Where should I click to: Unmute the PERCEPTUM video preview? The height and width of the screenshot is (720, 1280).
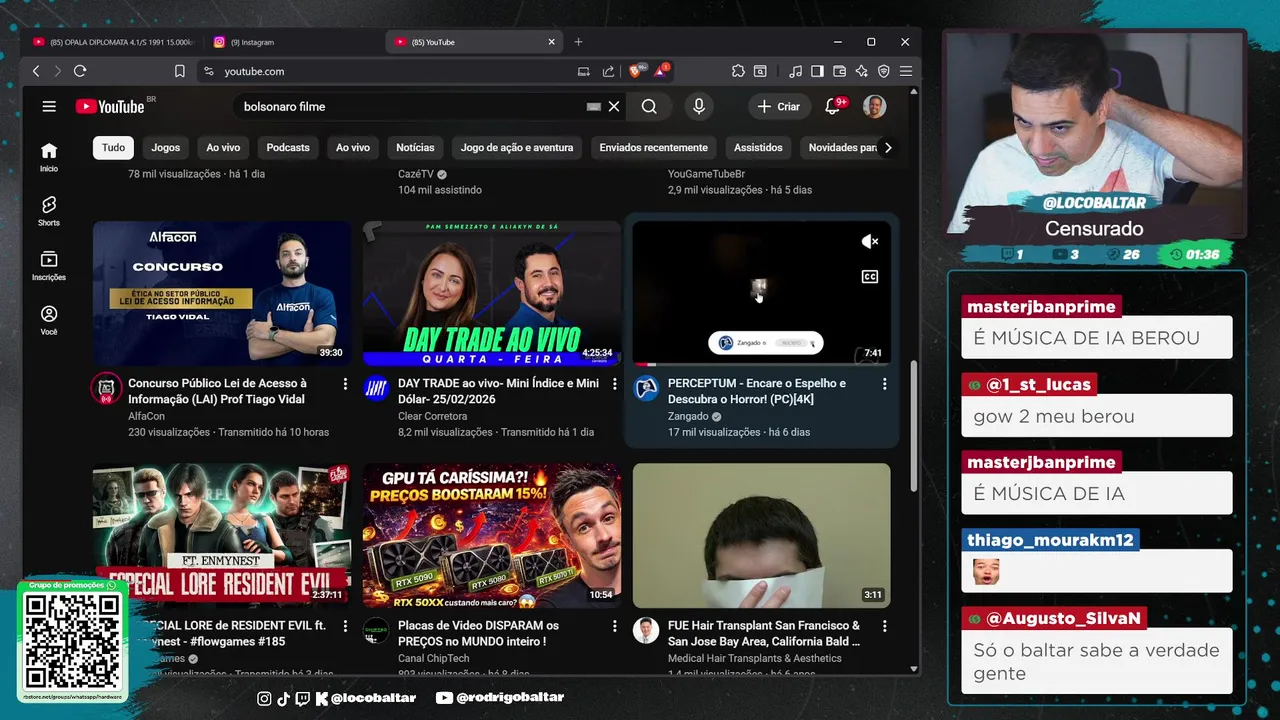(870, 241)
